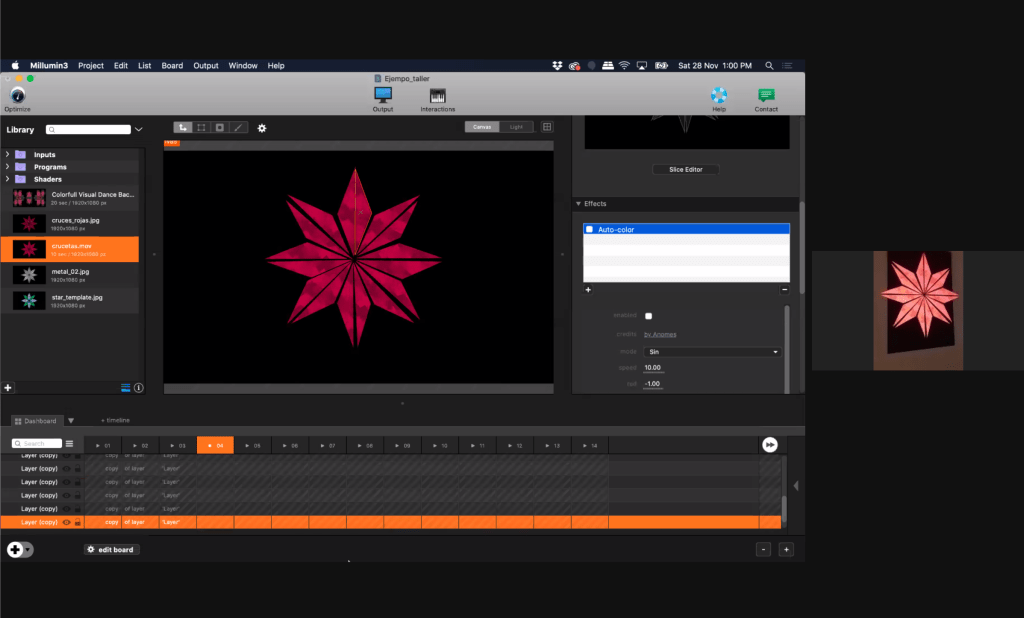
Task: Tick the Auto-color effect checkbox
Action: 590,230
